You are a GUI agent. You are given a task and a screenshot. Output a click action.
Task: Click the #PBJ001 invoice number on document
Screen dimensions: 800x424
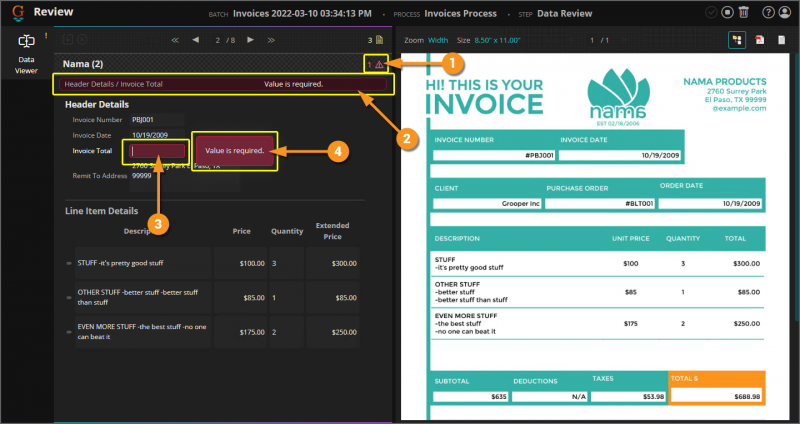click(x=539, y=155)
